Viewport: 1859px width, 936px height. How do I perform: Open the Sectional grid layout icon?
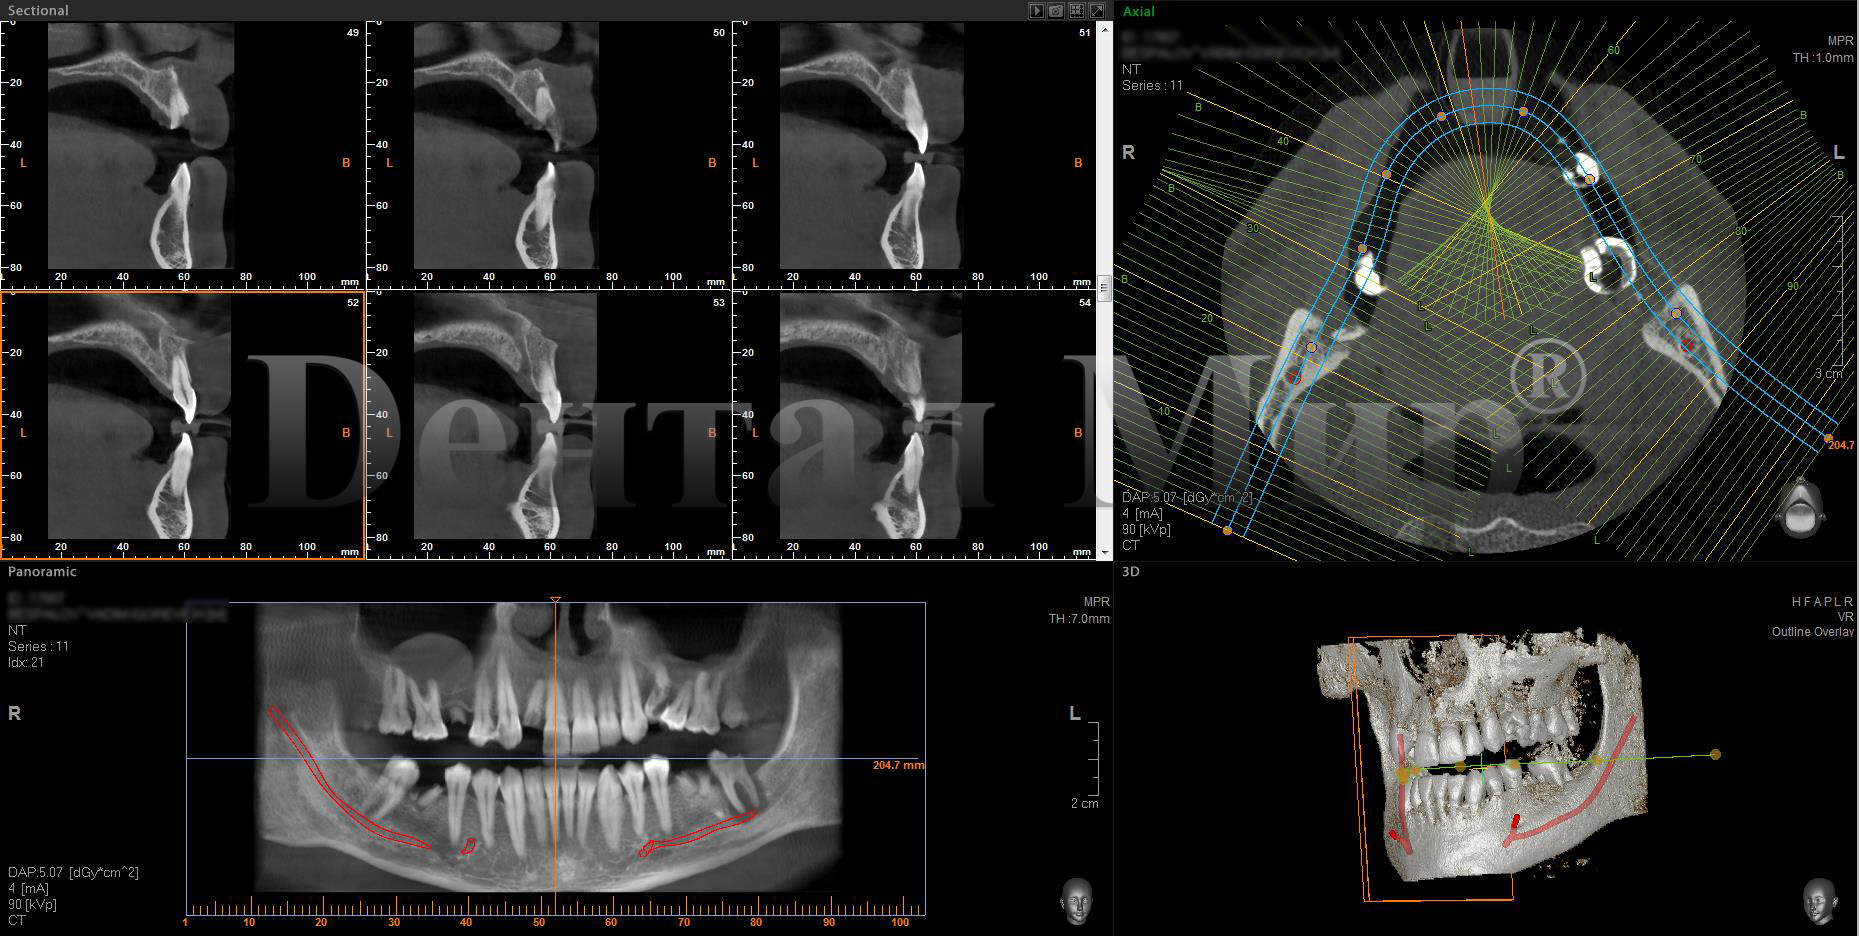point(1076,10)
